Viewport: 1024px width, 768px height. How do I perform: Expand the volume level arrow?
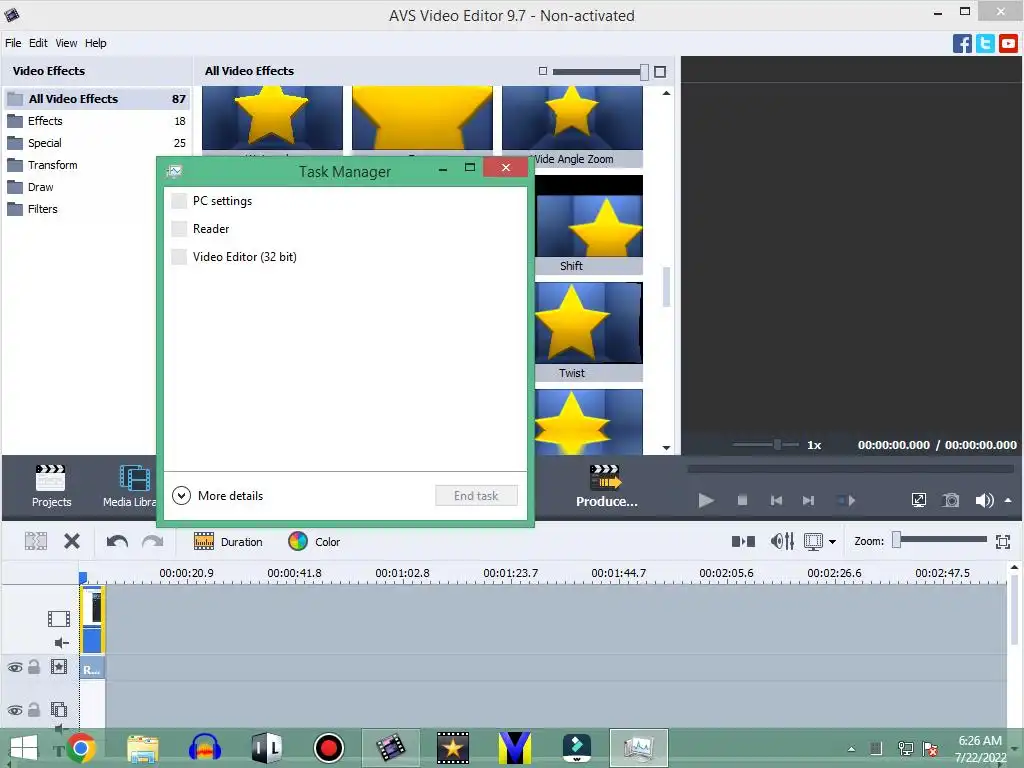[1008, 500]
